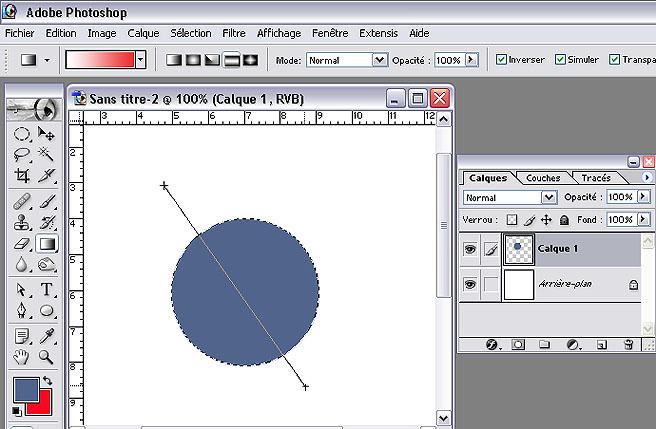The height and width of the screenshot is (429, 656).
Task: Swap foreground and background colors
Action: [x=47, y=380]
